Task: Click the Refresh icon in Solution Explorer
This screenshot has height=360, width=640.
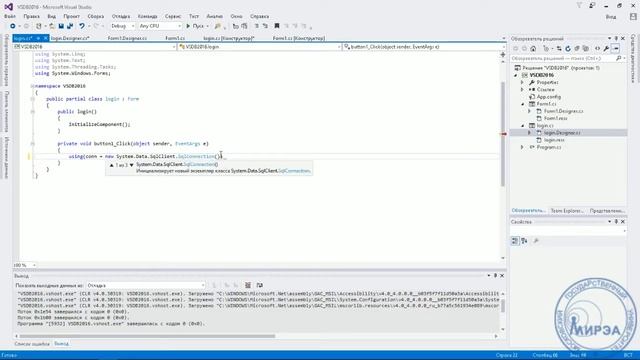Action: [x=568, y=49]
